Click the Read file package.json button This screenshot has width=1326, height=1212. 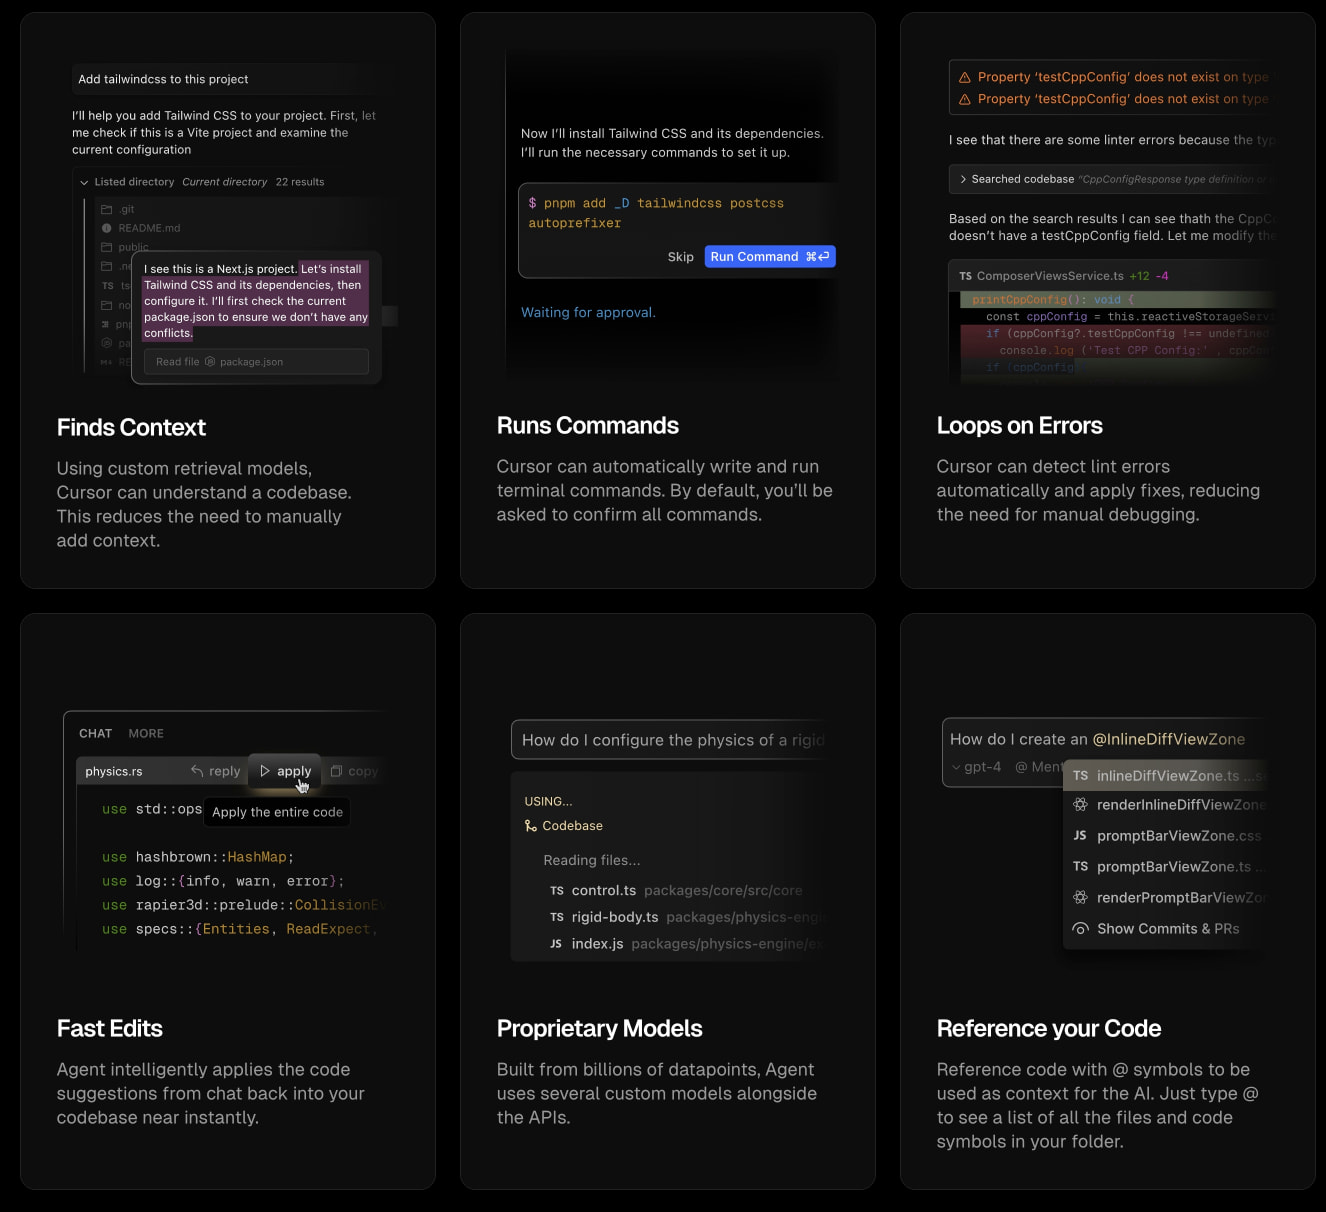256,362
